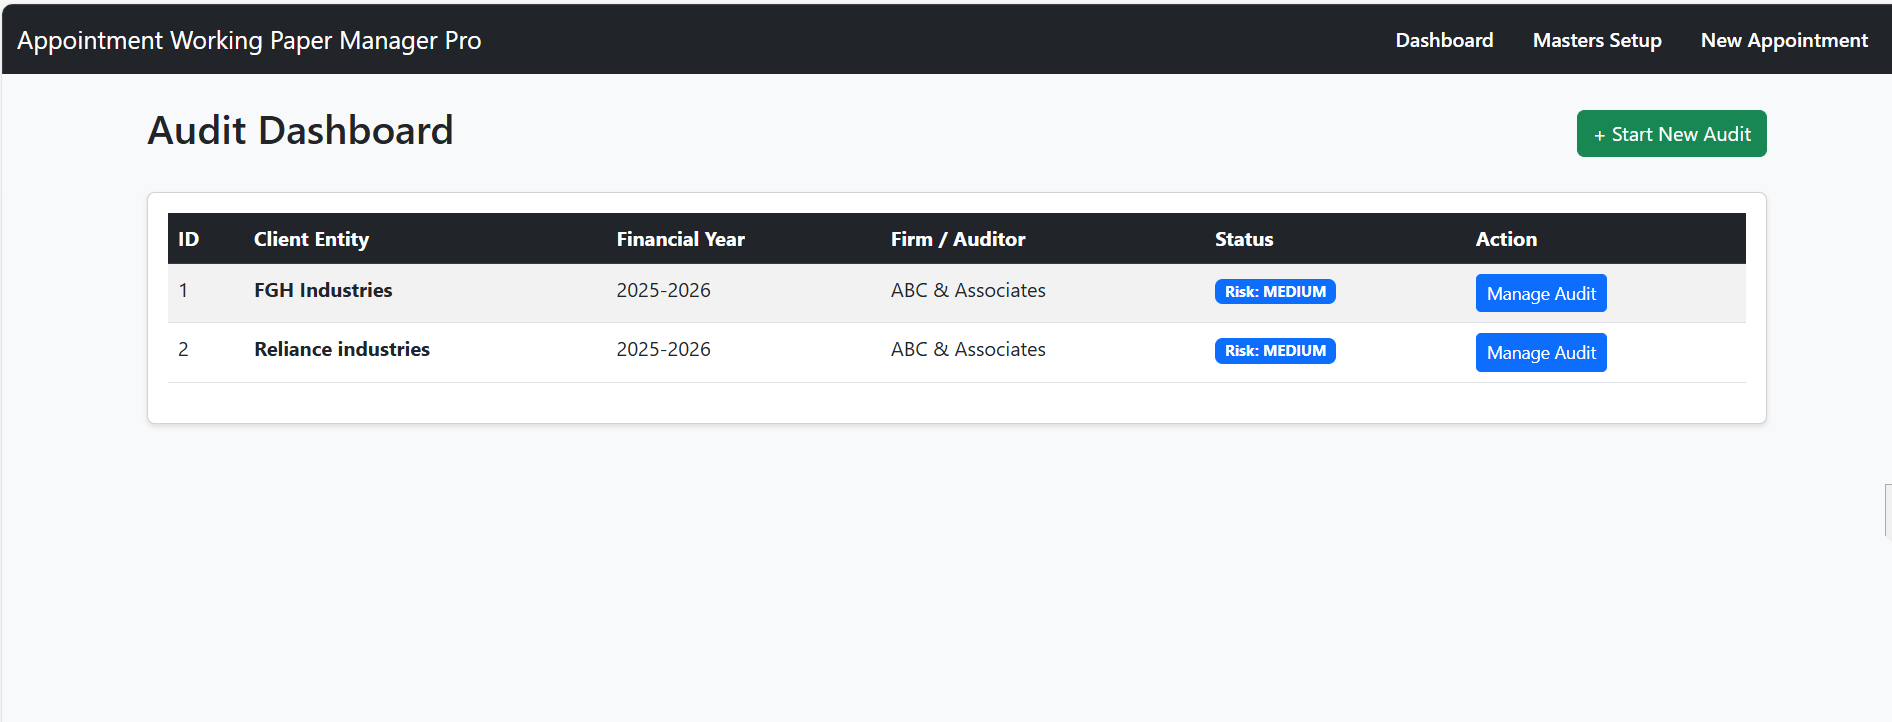Screen dimensions: 1892x722
Task: Select the Risk: MEDIUM badge for FGH Industries
Action: coord(1274,291)
